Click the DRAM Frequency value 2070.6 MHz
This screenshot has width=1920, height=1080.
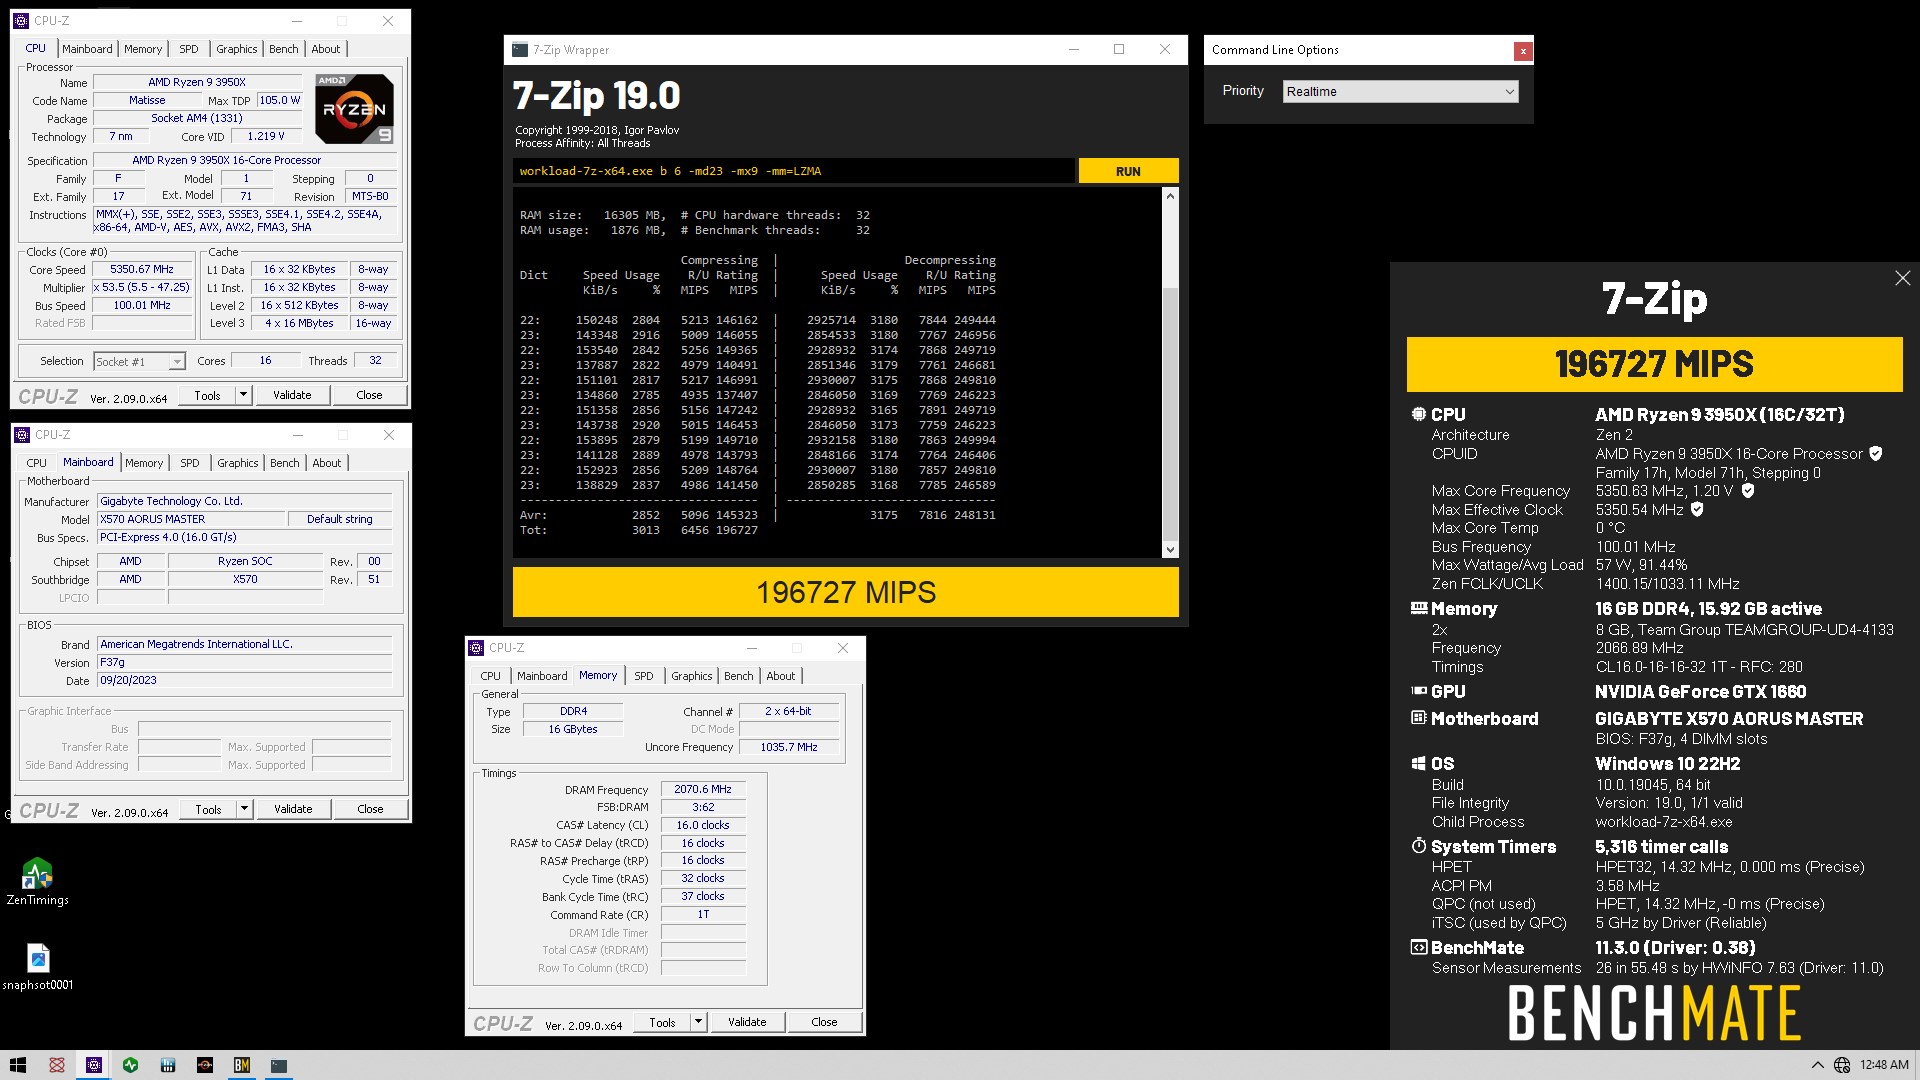pos(703,789)
